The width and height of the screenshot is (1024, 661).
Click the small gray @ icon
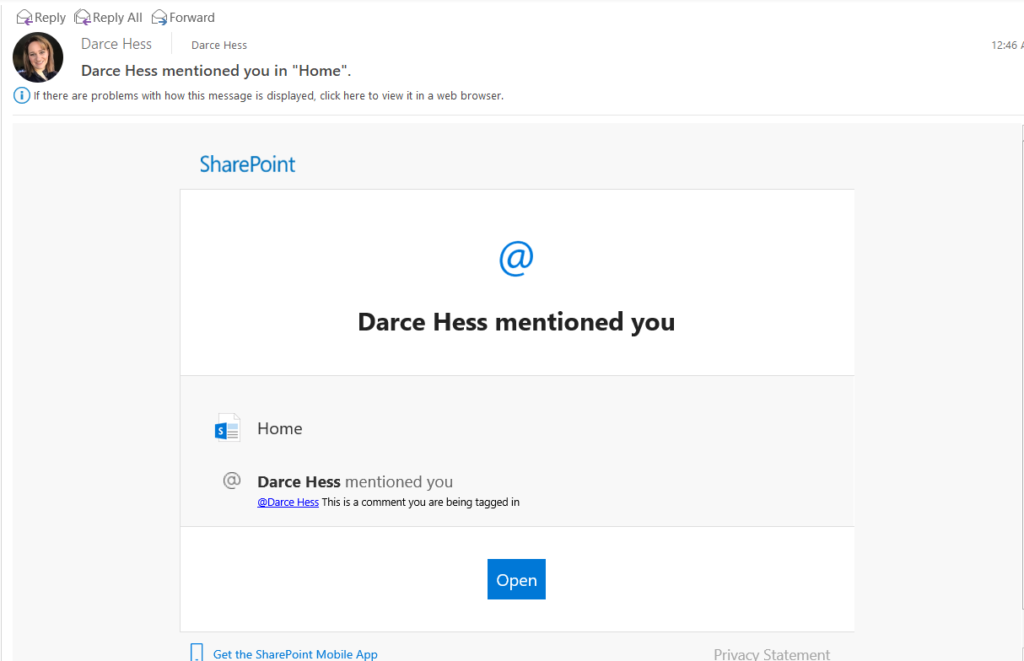pyautogui.click(x=232, y=481)
